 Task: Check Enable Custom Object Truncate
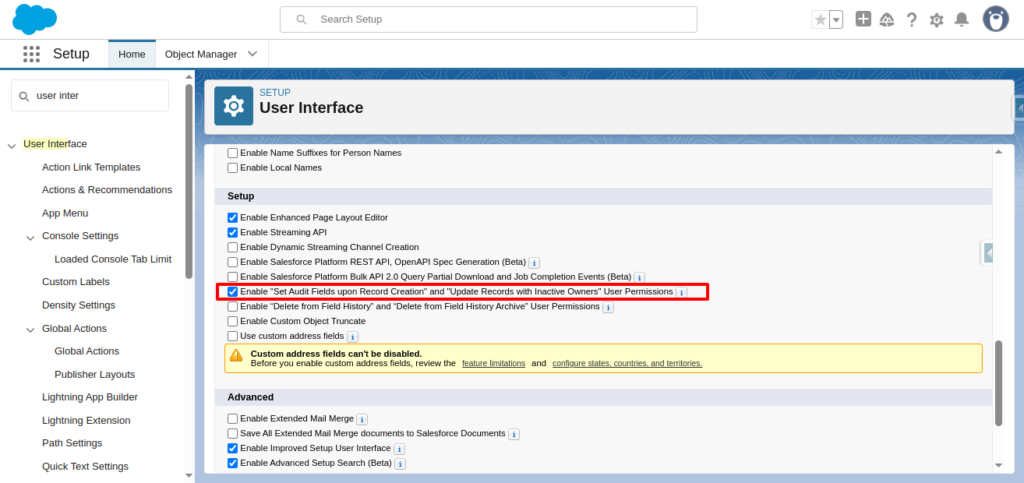(x=232, y=321)
